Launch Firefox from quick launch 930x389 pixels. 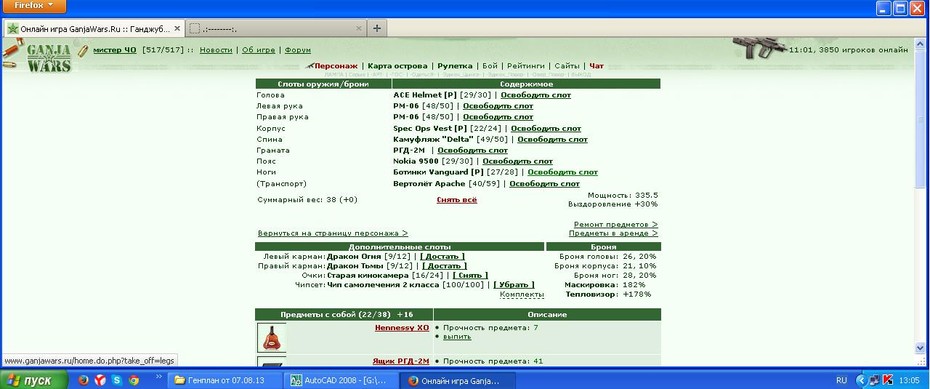click(83, 381)
